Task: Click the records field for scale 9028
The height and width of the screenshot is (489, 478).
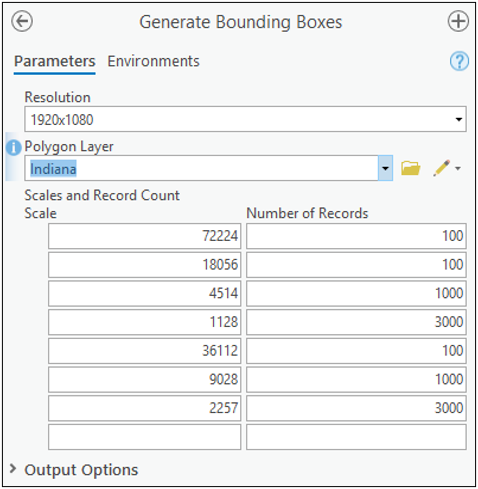Action: pos(356,379)
